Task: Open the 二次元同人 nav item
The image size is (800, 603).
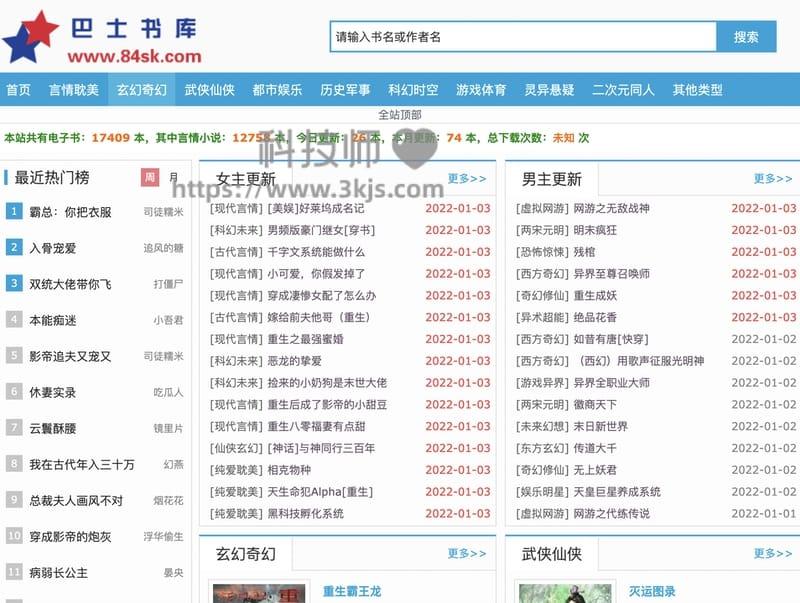Action: [x=623, y=90]
